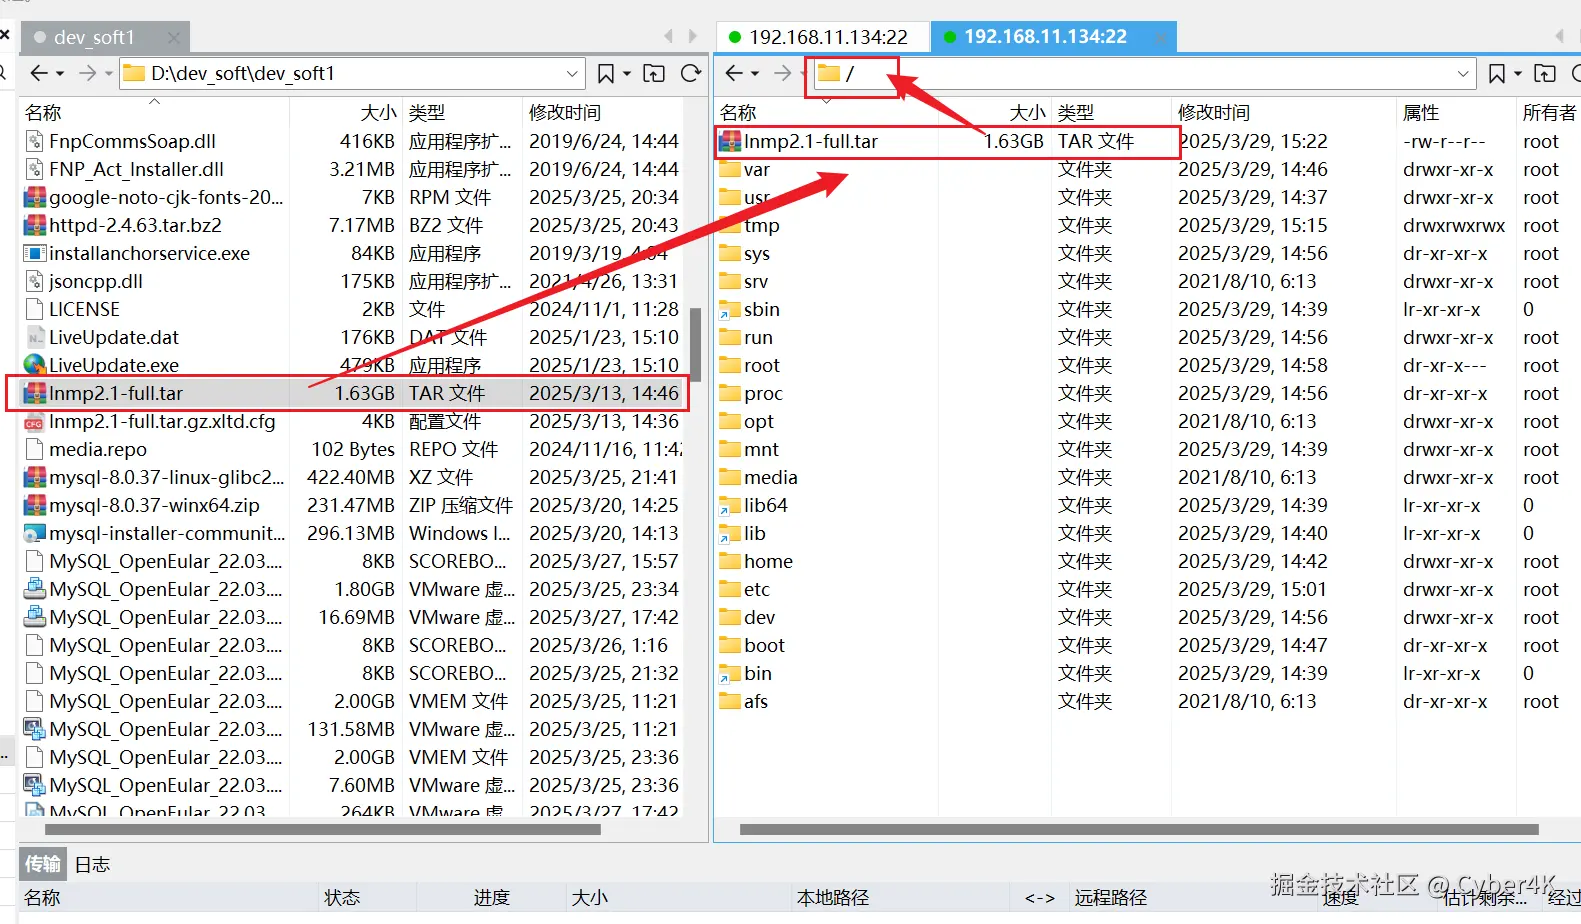Viewport: 1581px width, 924px height.
Task: Sort local files by 名称 column
Action: point(43,113)
